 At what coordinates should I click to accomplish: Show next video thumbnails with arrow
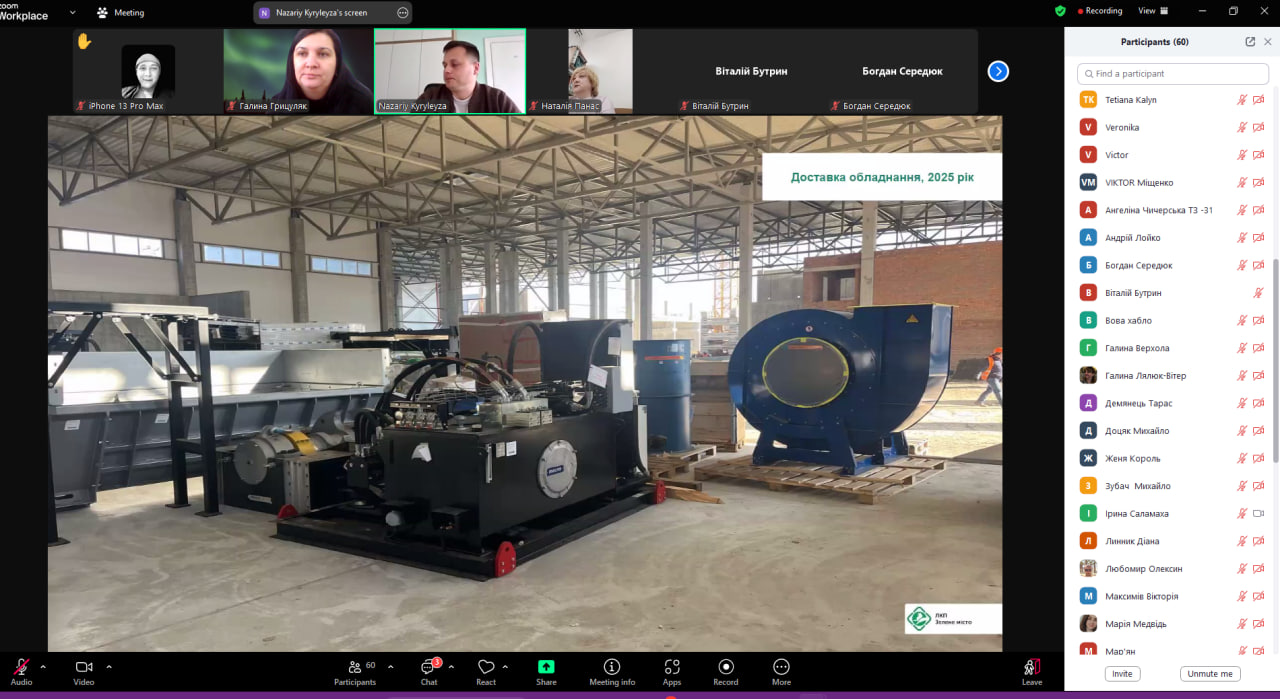998,71
